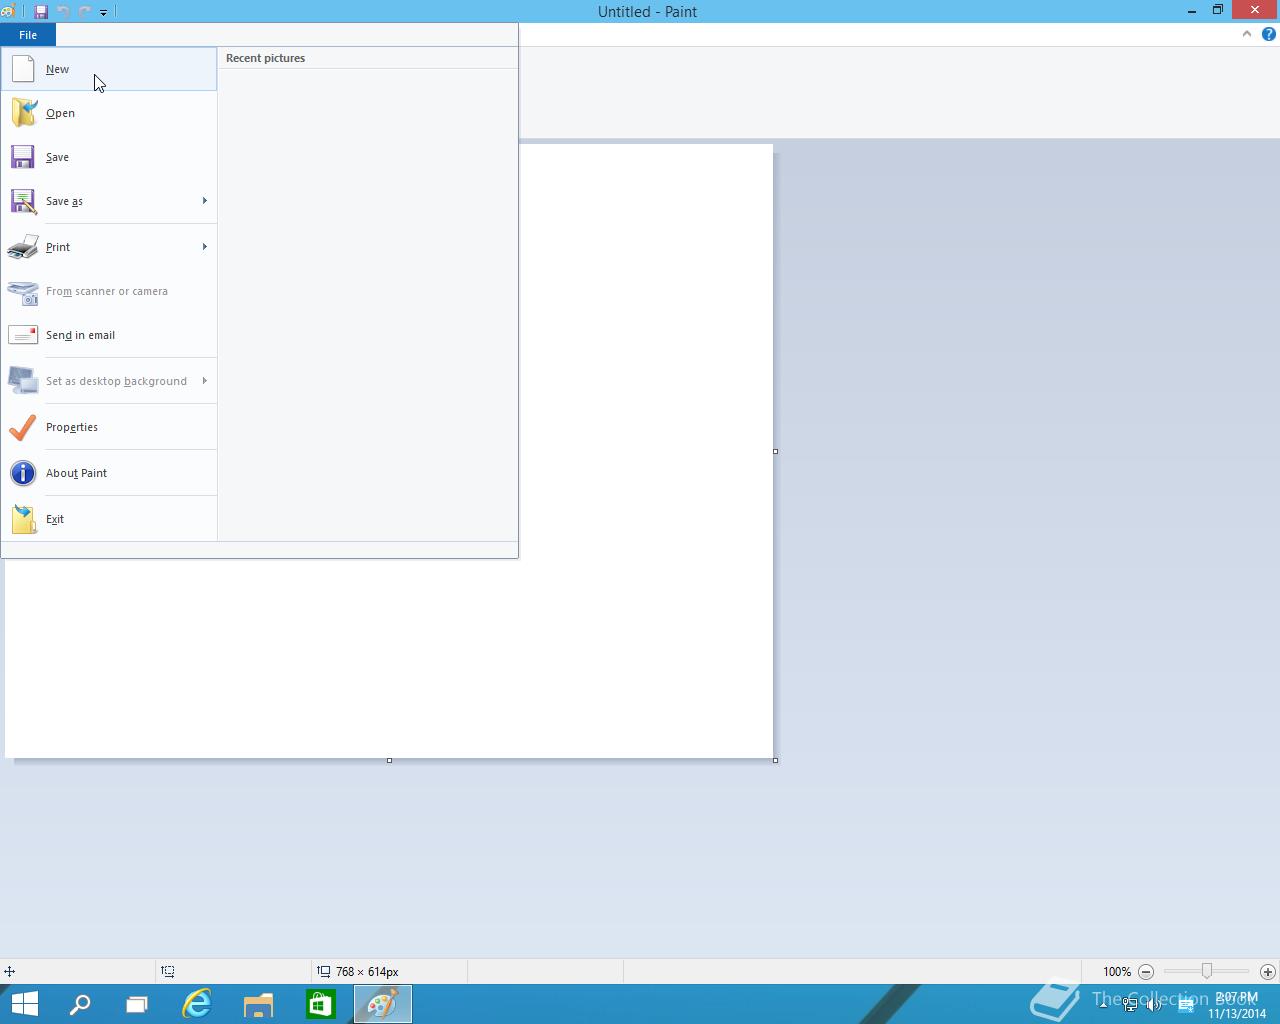This screenshot has width=1280, height=1024.
Task: Launch Internet Explorer from taskbar
Action: pos(197,1004)
